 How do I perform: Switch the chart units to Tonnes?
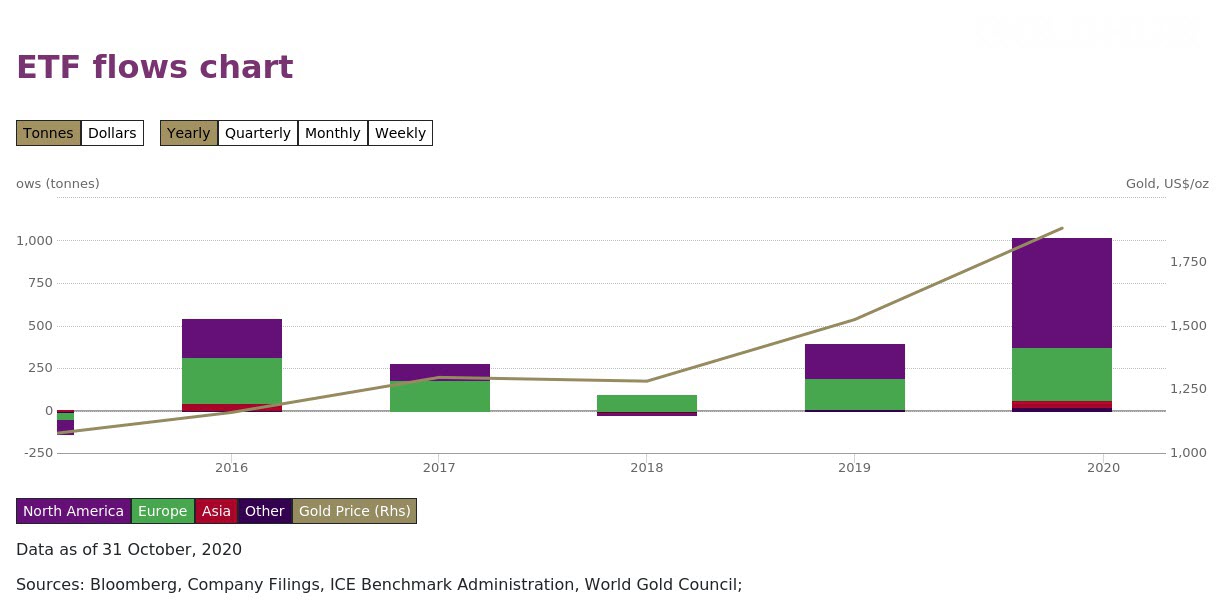48,133
